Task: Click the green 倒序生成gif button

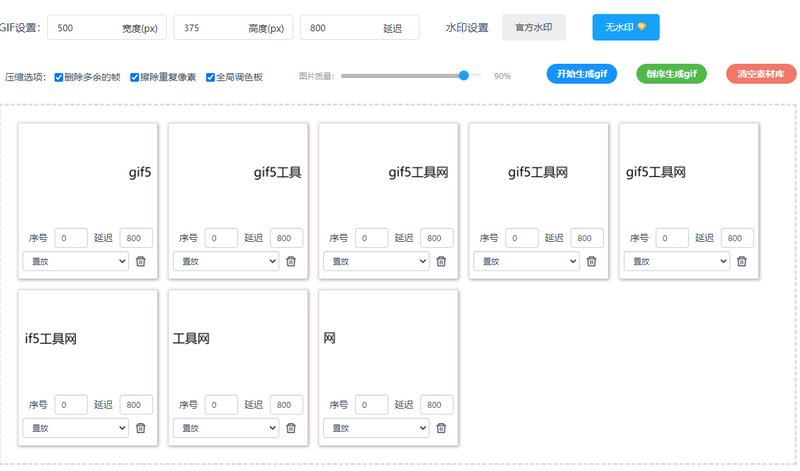Action: [x=671, y=74]
